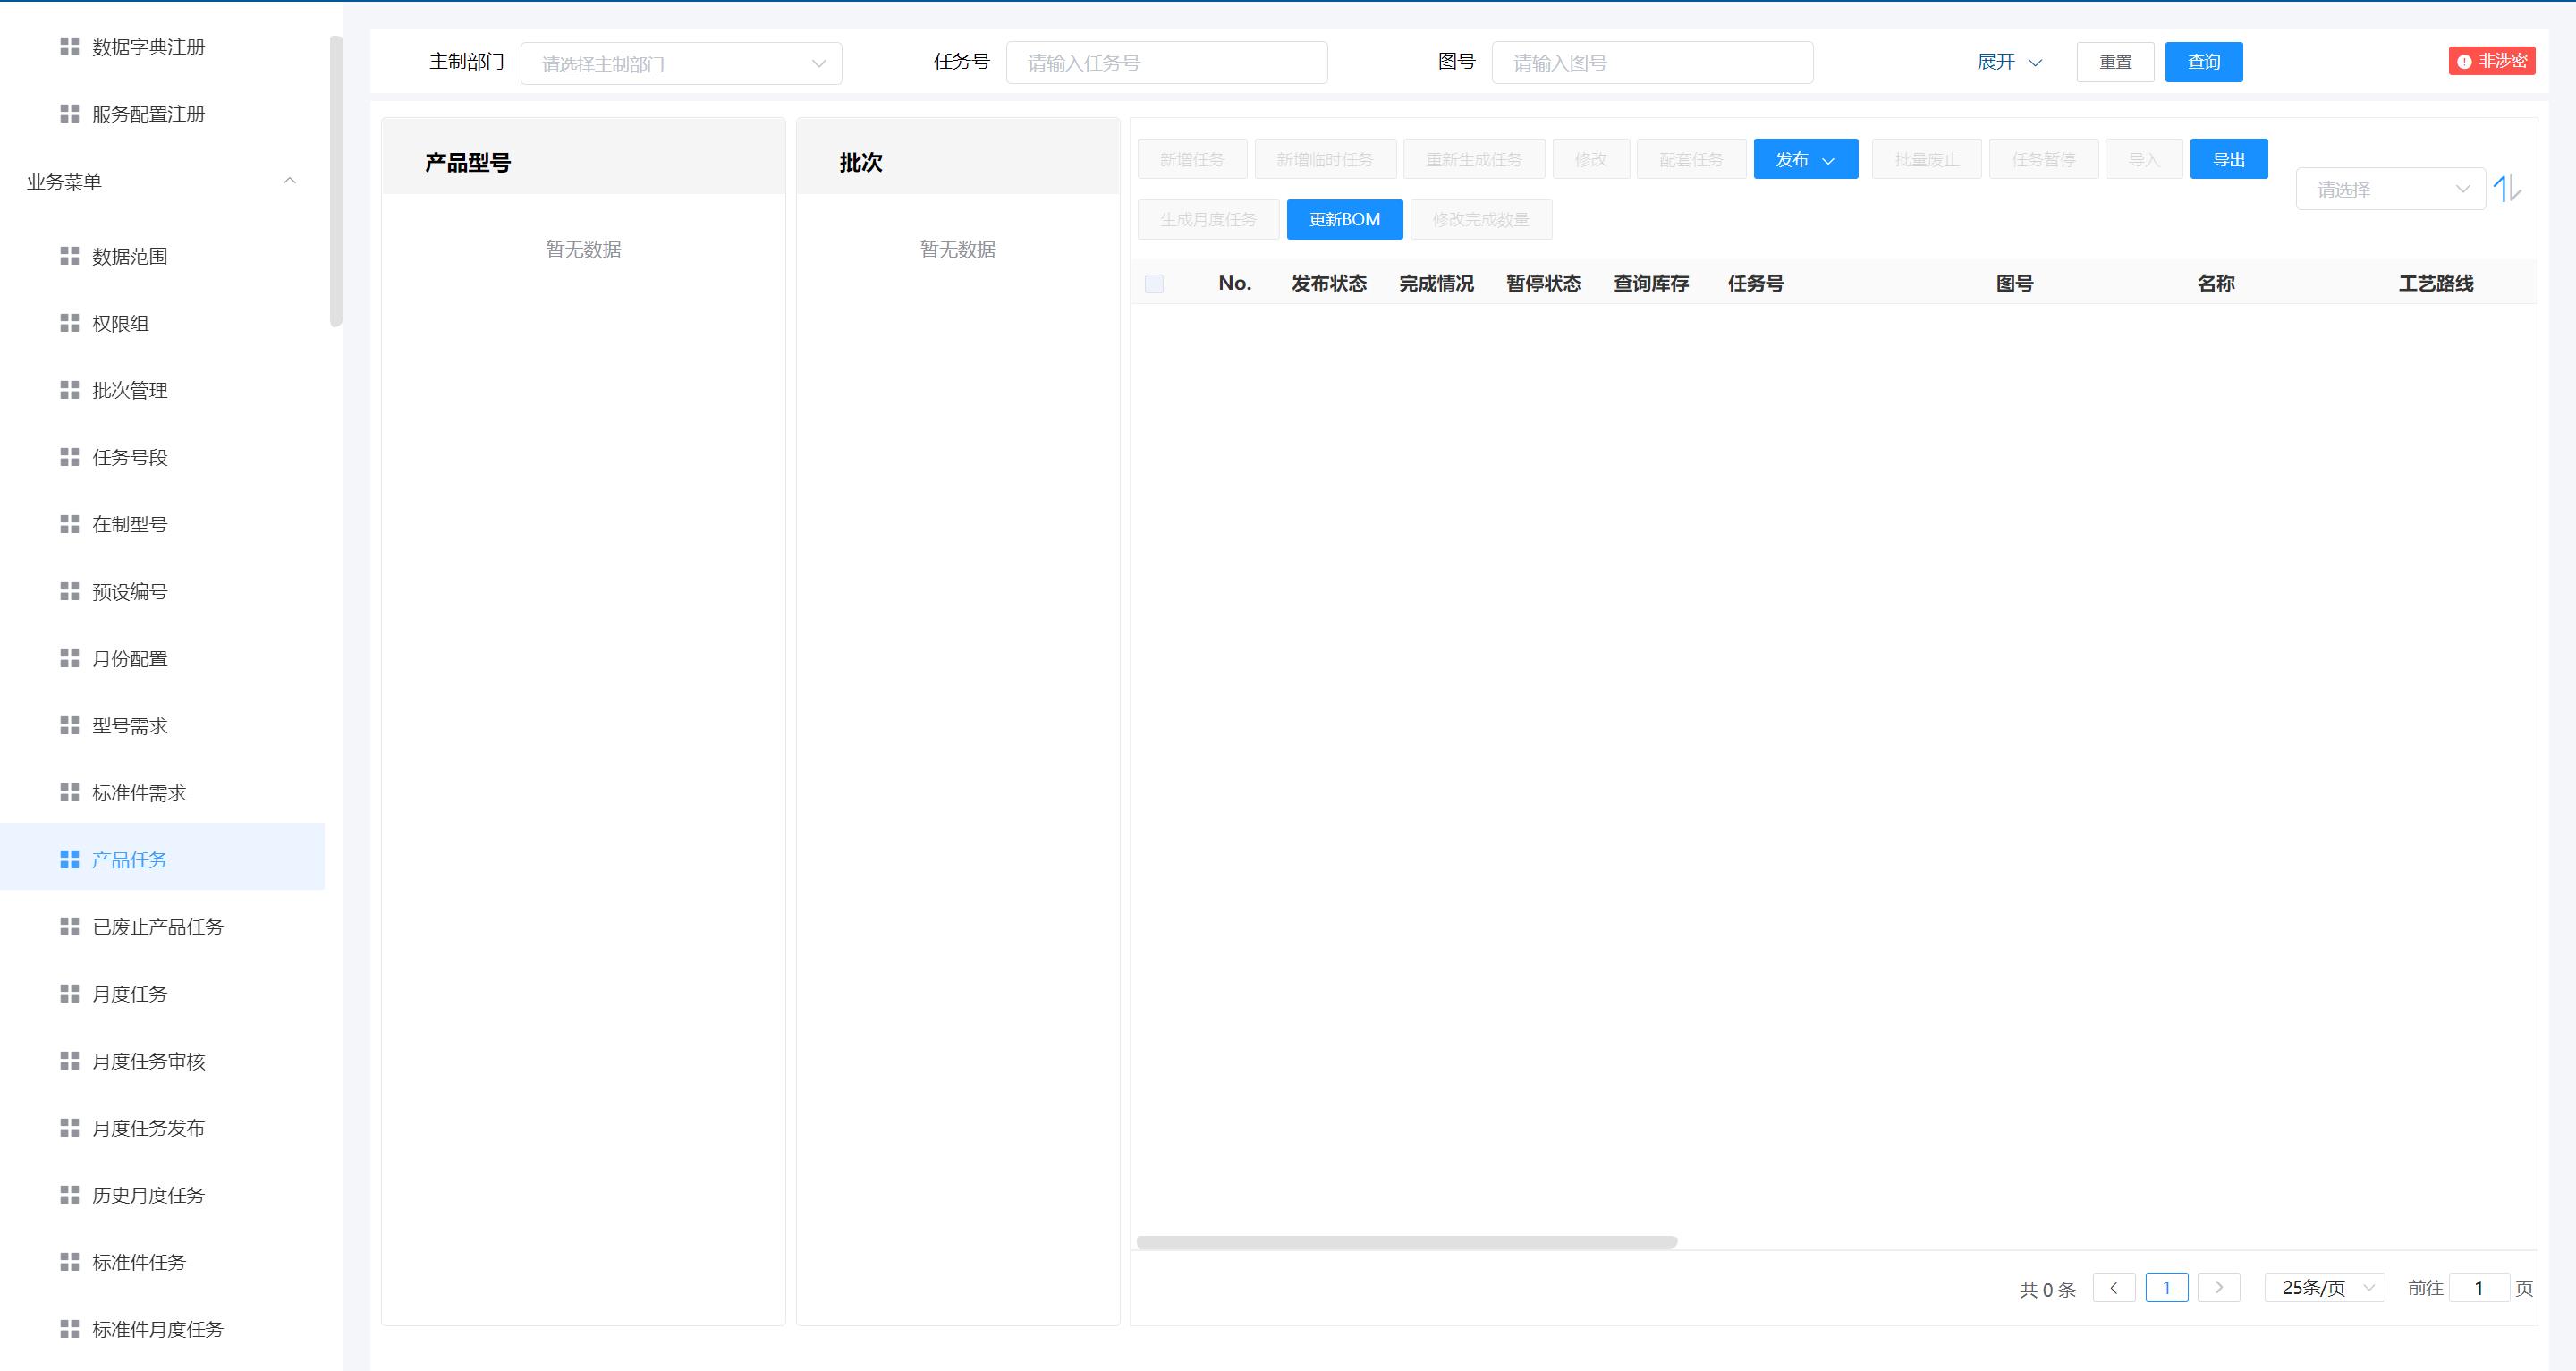This screenshot has width=2576, height=1371.
Task: Open the 请选择 sort field dropdown
Action: [2390, 189]
